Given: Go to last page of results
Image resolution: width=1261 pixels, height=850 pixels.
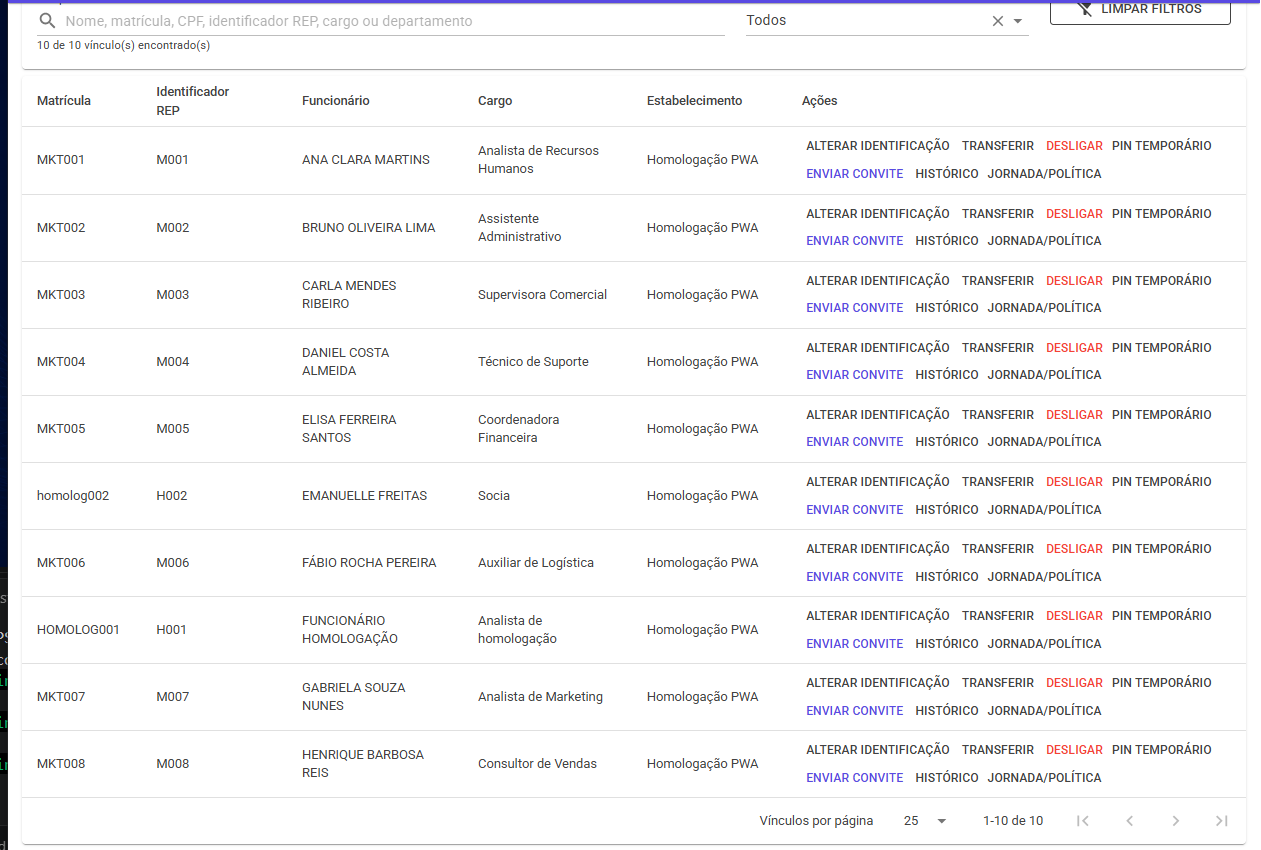Looking at the screenshot, I should (1221, 821).
